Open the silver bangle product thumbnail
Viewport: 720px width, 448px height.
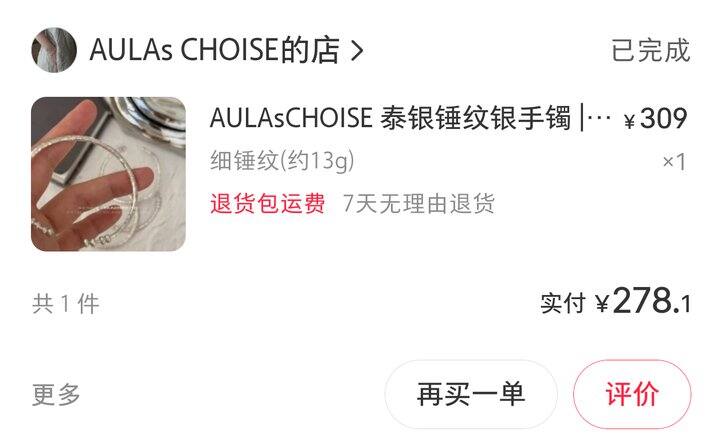[x=108, y=174]
